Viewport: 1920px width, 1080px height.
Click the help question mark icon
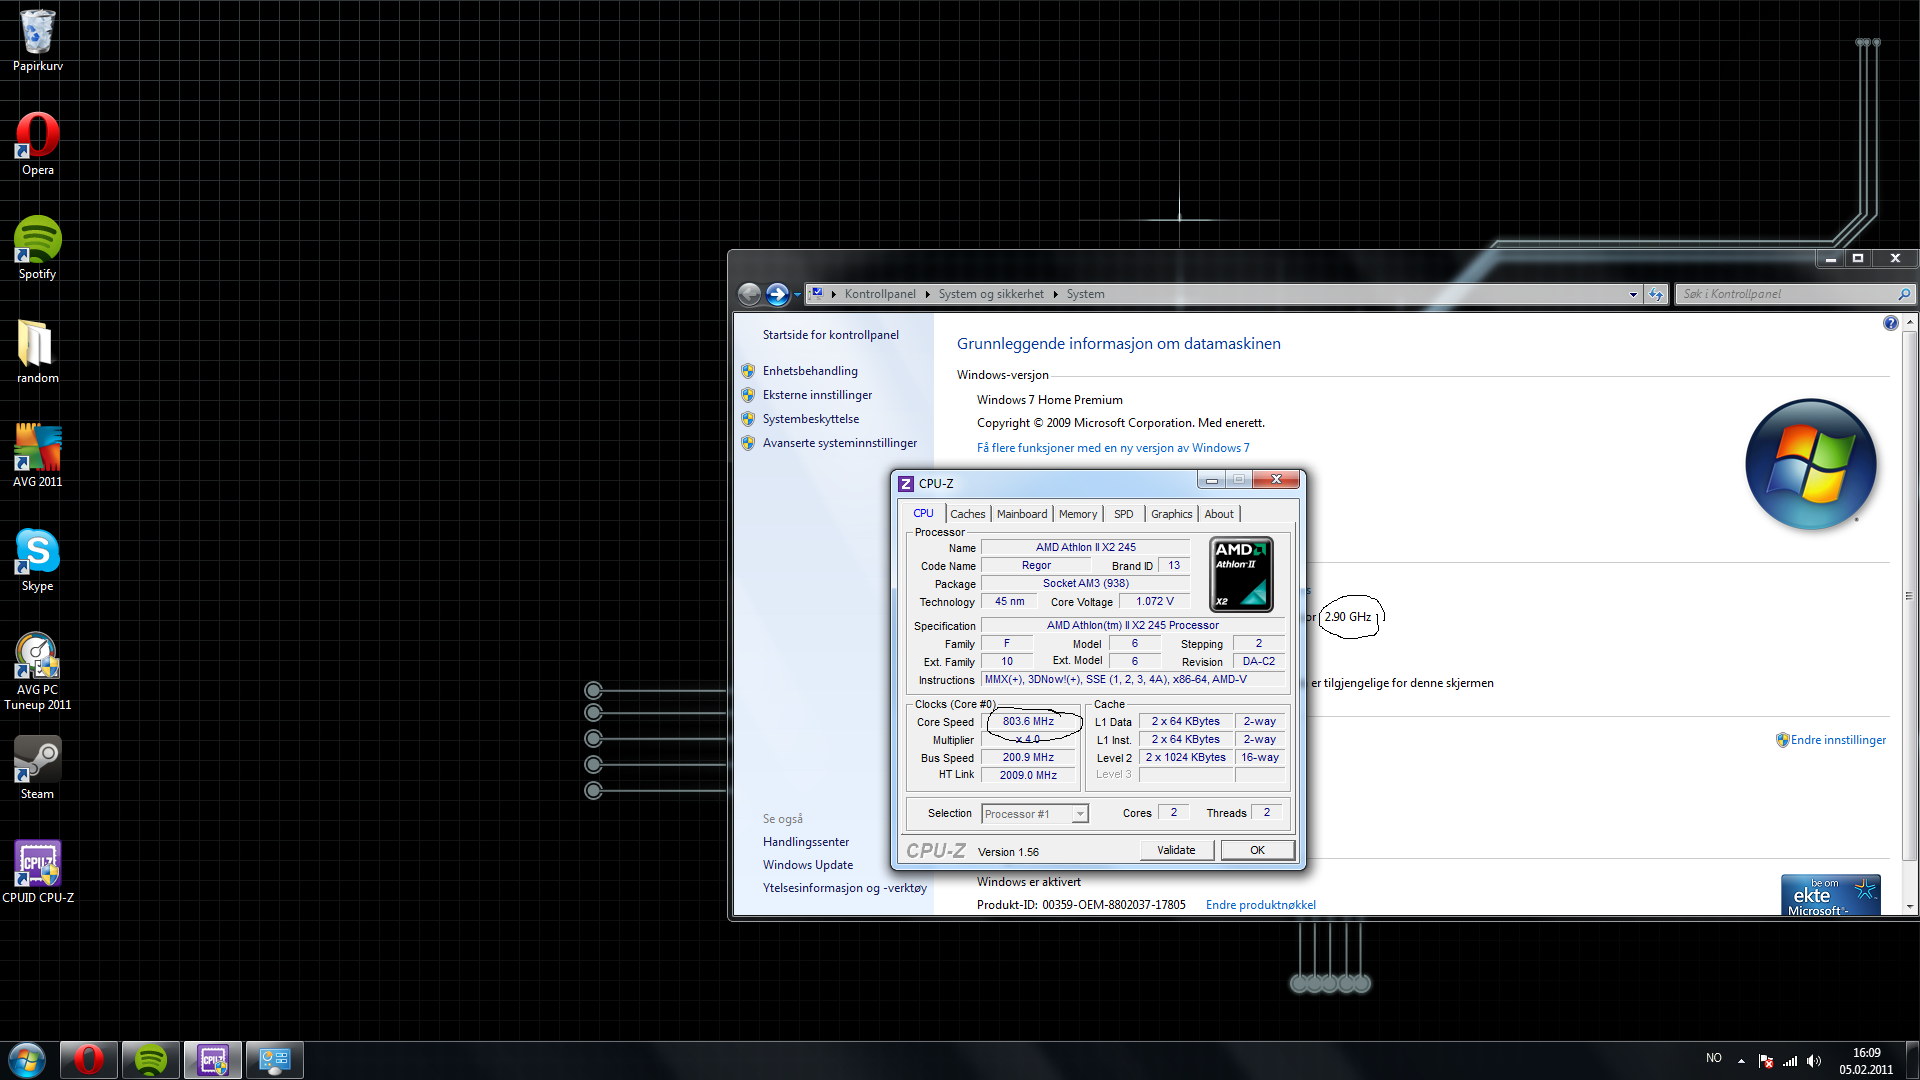click(1890, 323)
